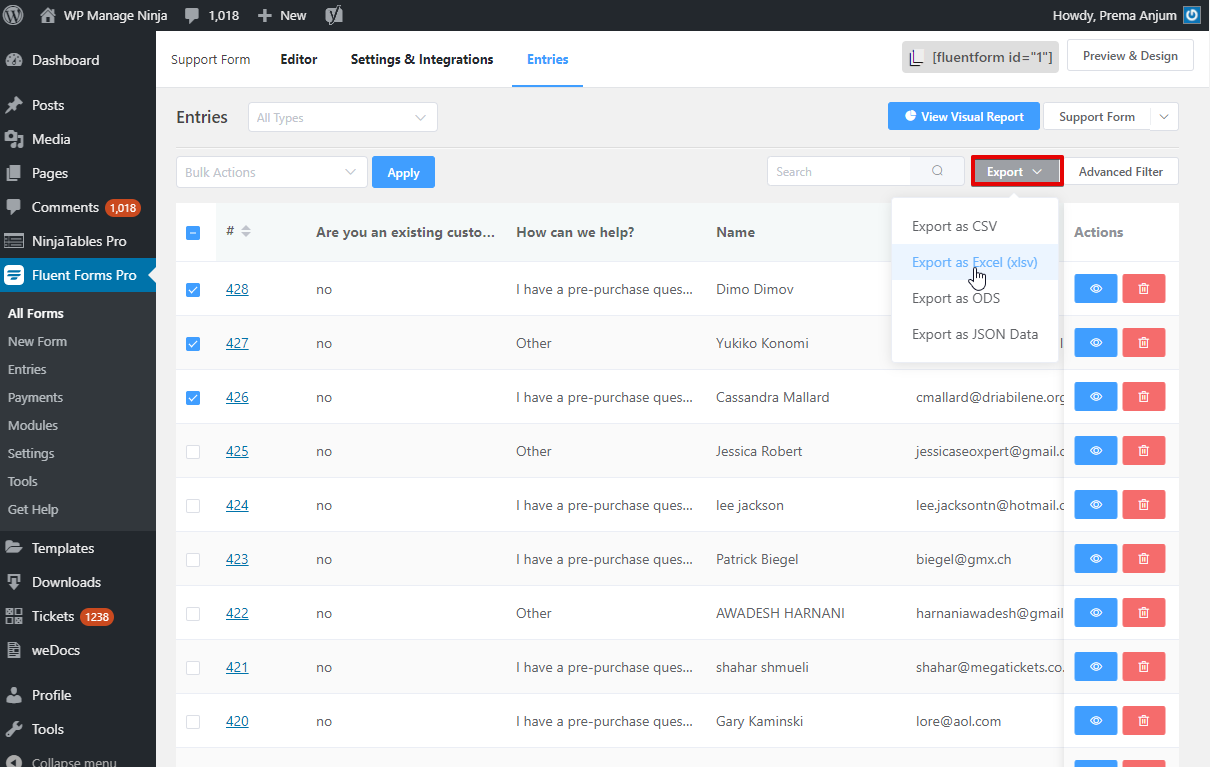Open Advanced Filter
The height and width of the screenshot is (767, 1210).
[1121, 172]
